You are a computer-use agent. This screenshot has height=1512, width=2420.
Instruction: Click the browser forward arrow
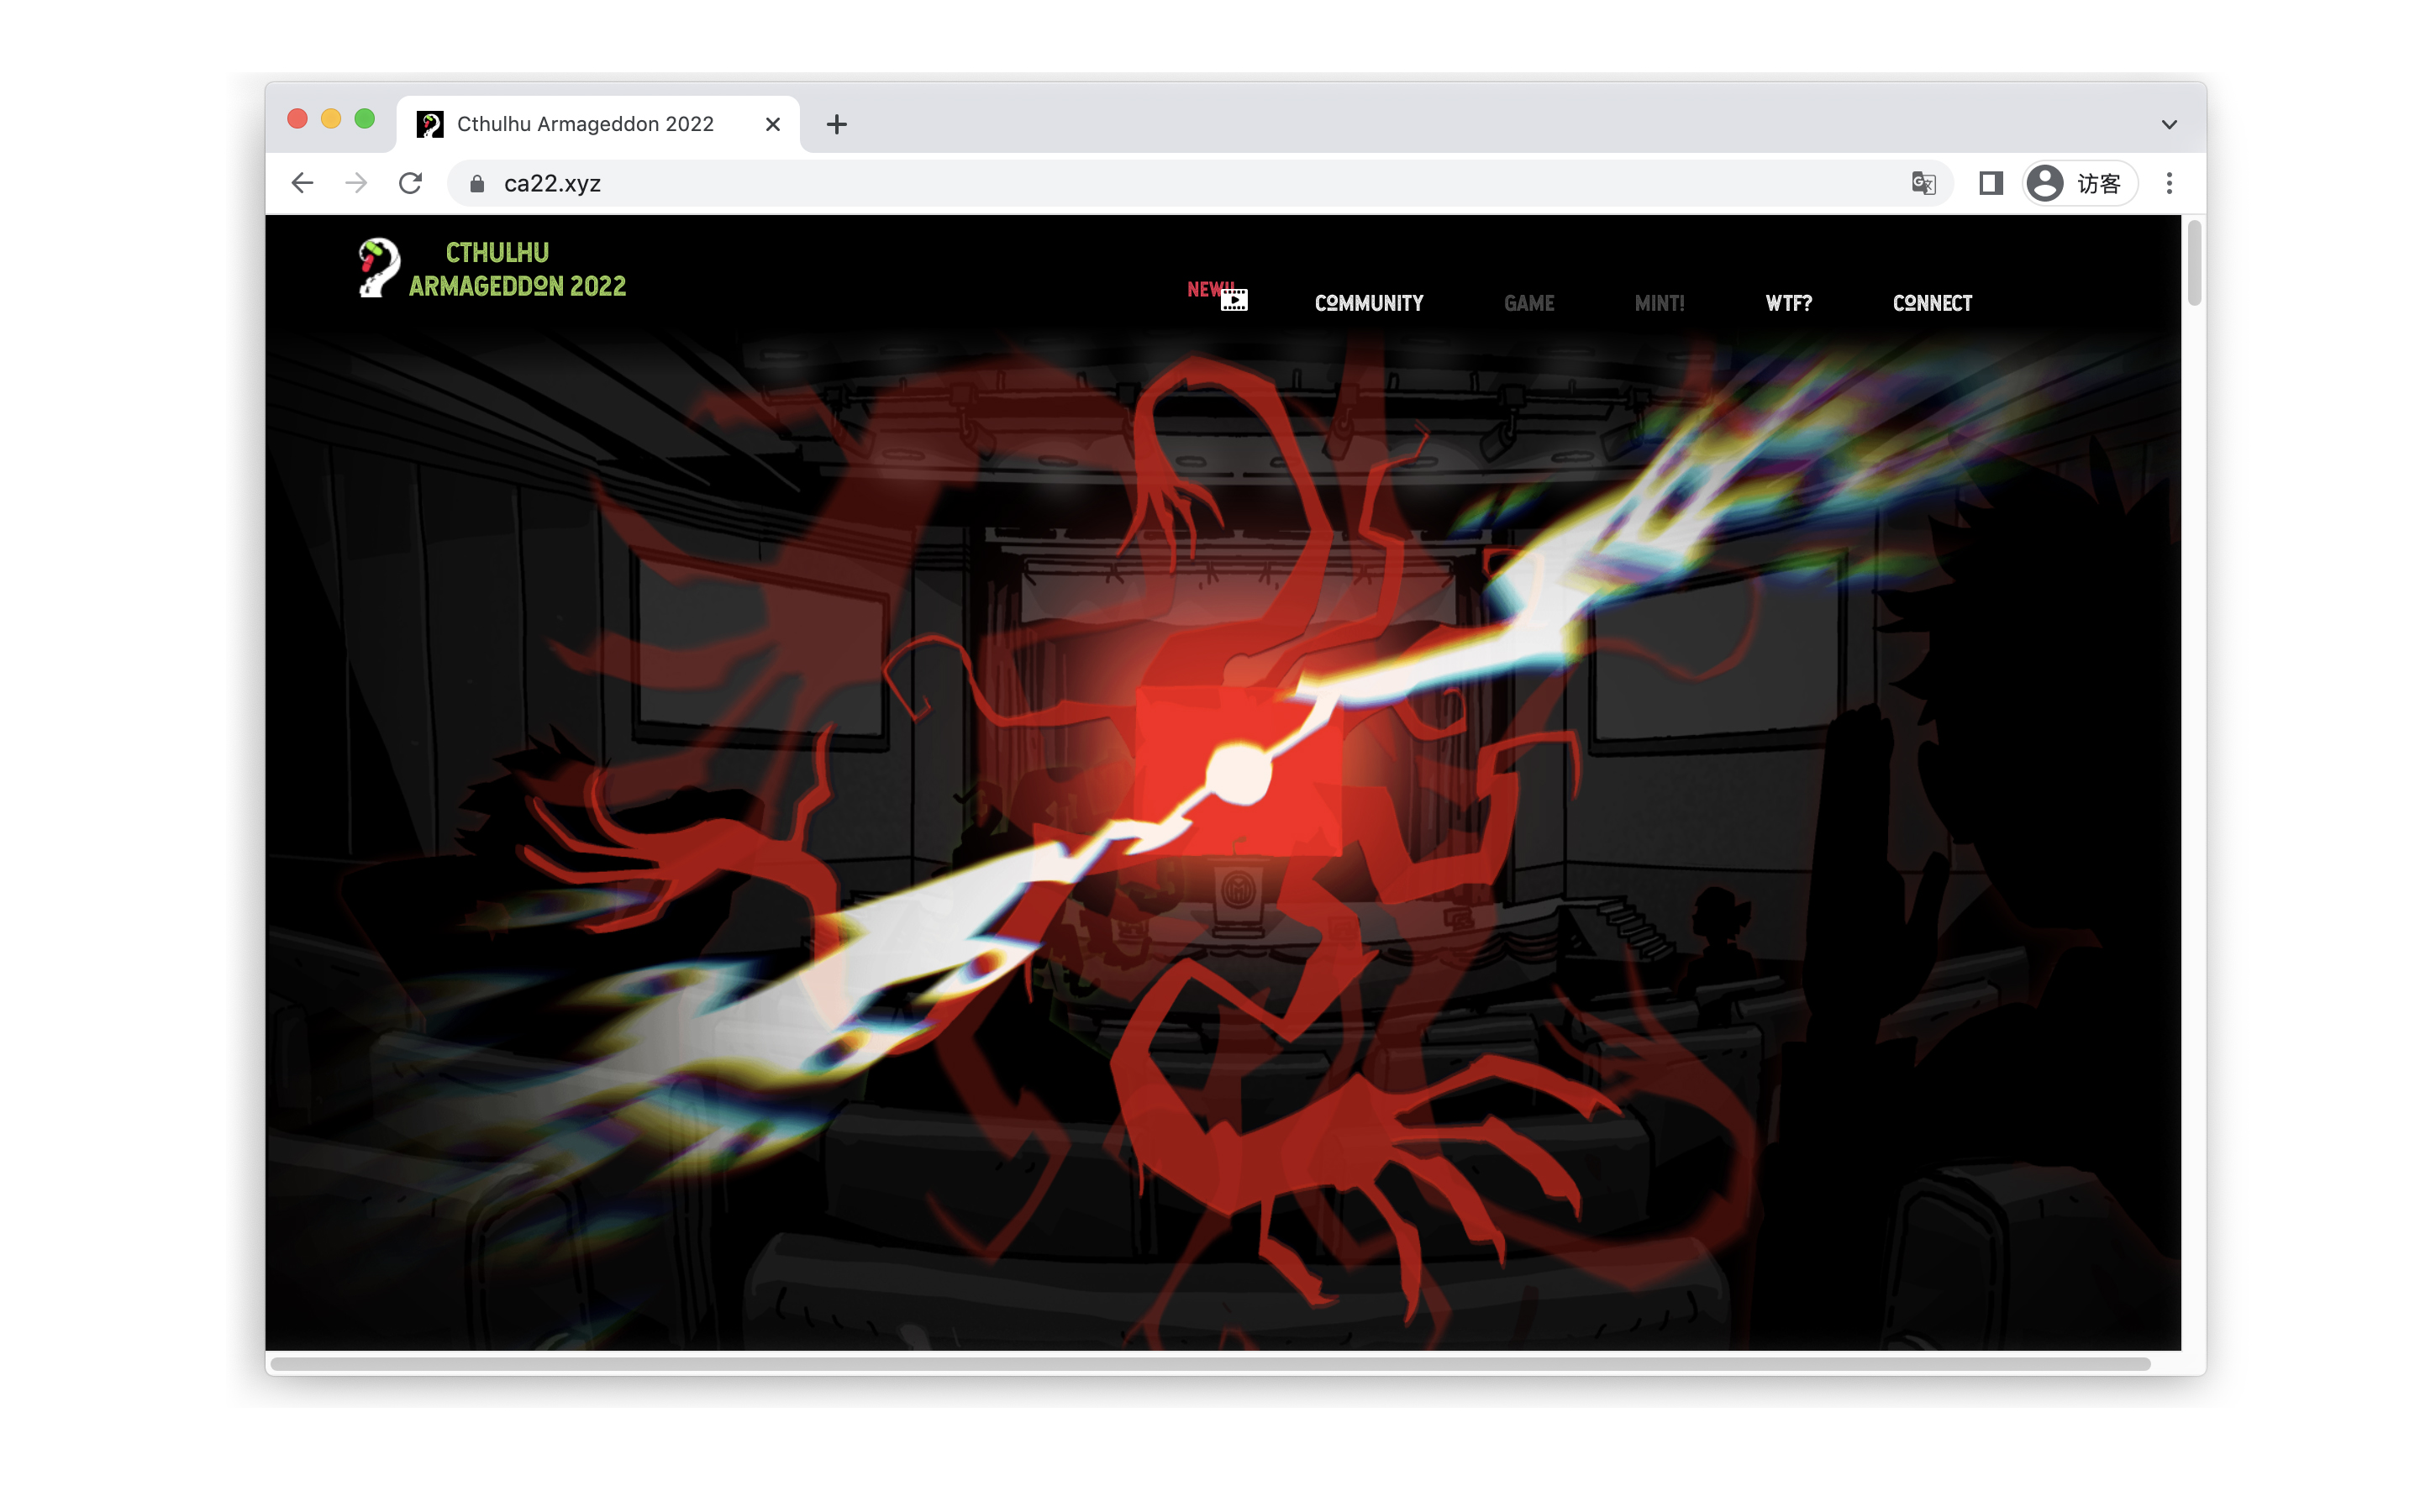pos(356,183)
